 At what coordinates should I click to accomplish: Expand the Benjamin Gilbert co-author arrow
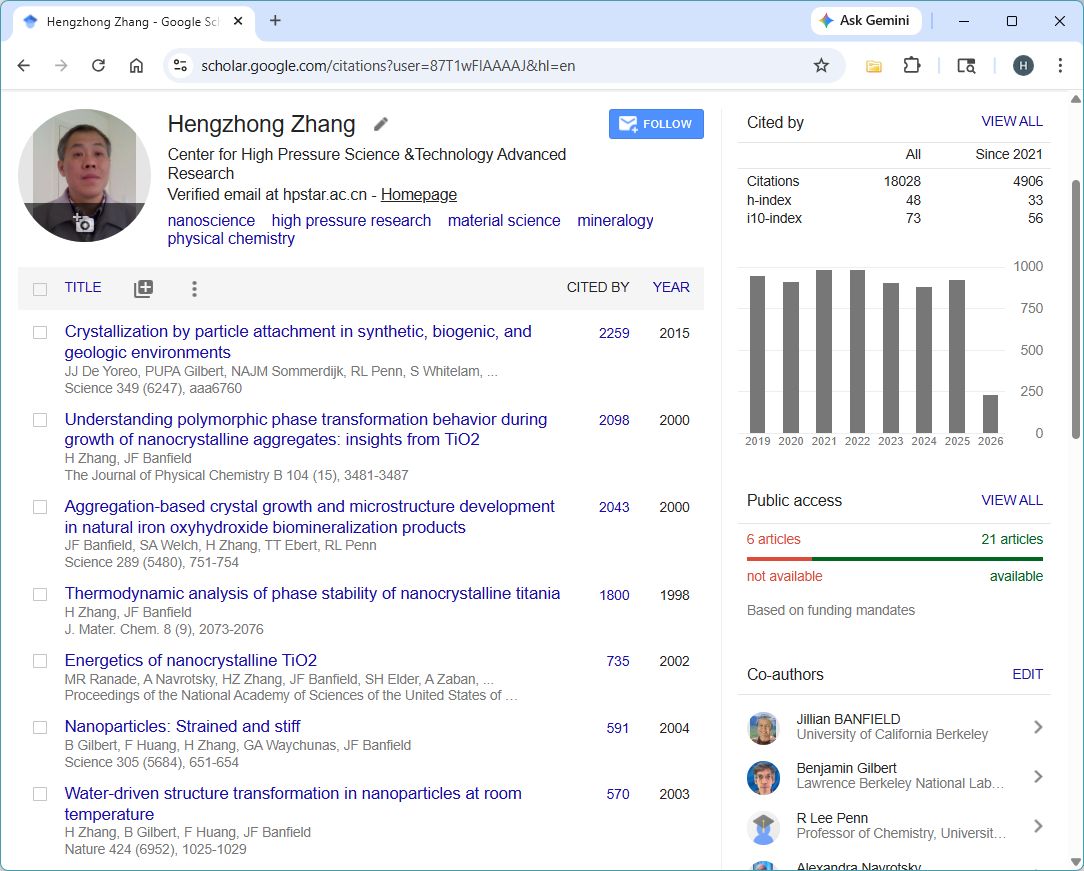tap(1038, 776)
